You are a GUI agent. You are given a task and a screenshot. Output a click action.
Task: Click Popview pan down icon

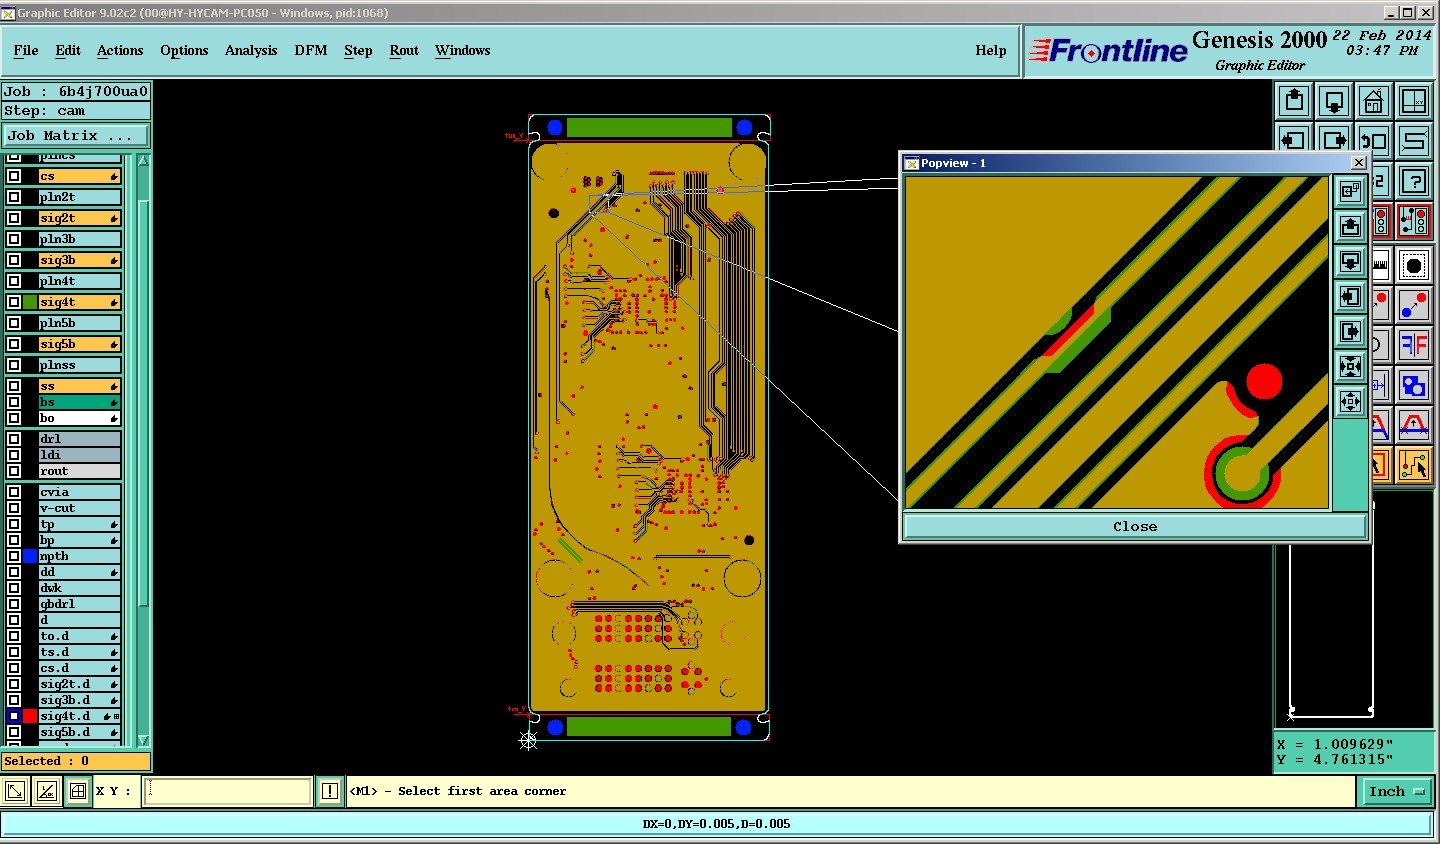click(1350, 262)
